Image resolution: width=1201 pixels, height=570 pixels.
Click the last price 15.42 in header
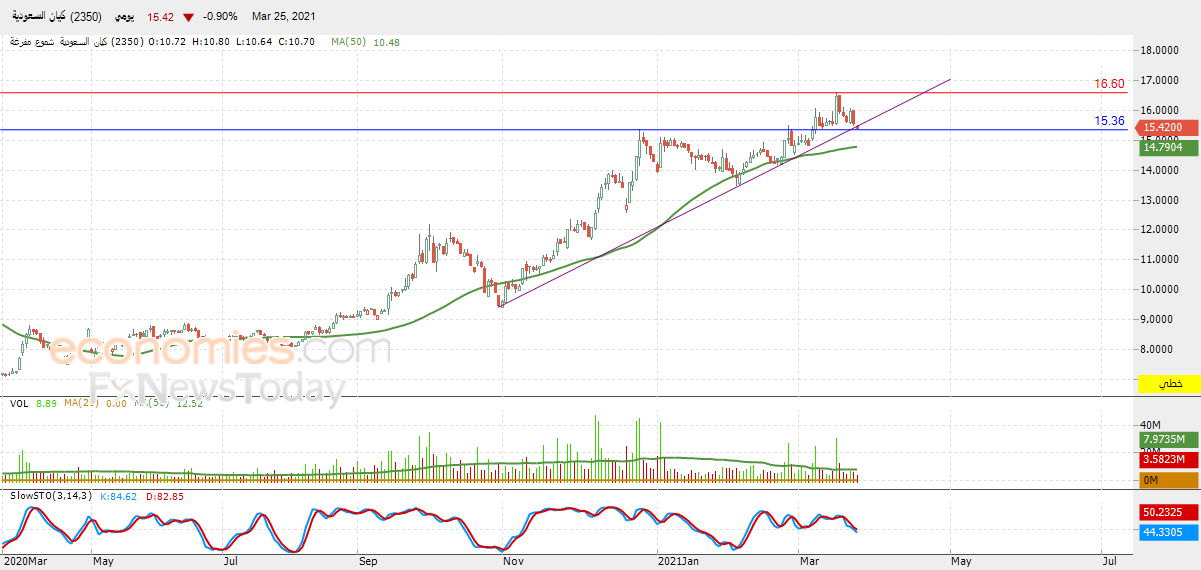click(x=161, y=17)
